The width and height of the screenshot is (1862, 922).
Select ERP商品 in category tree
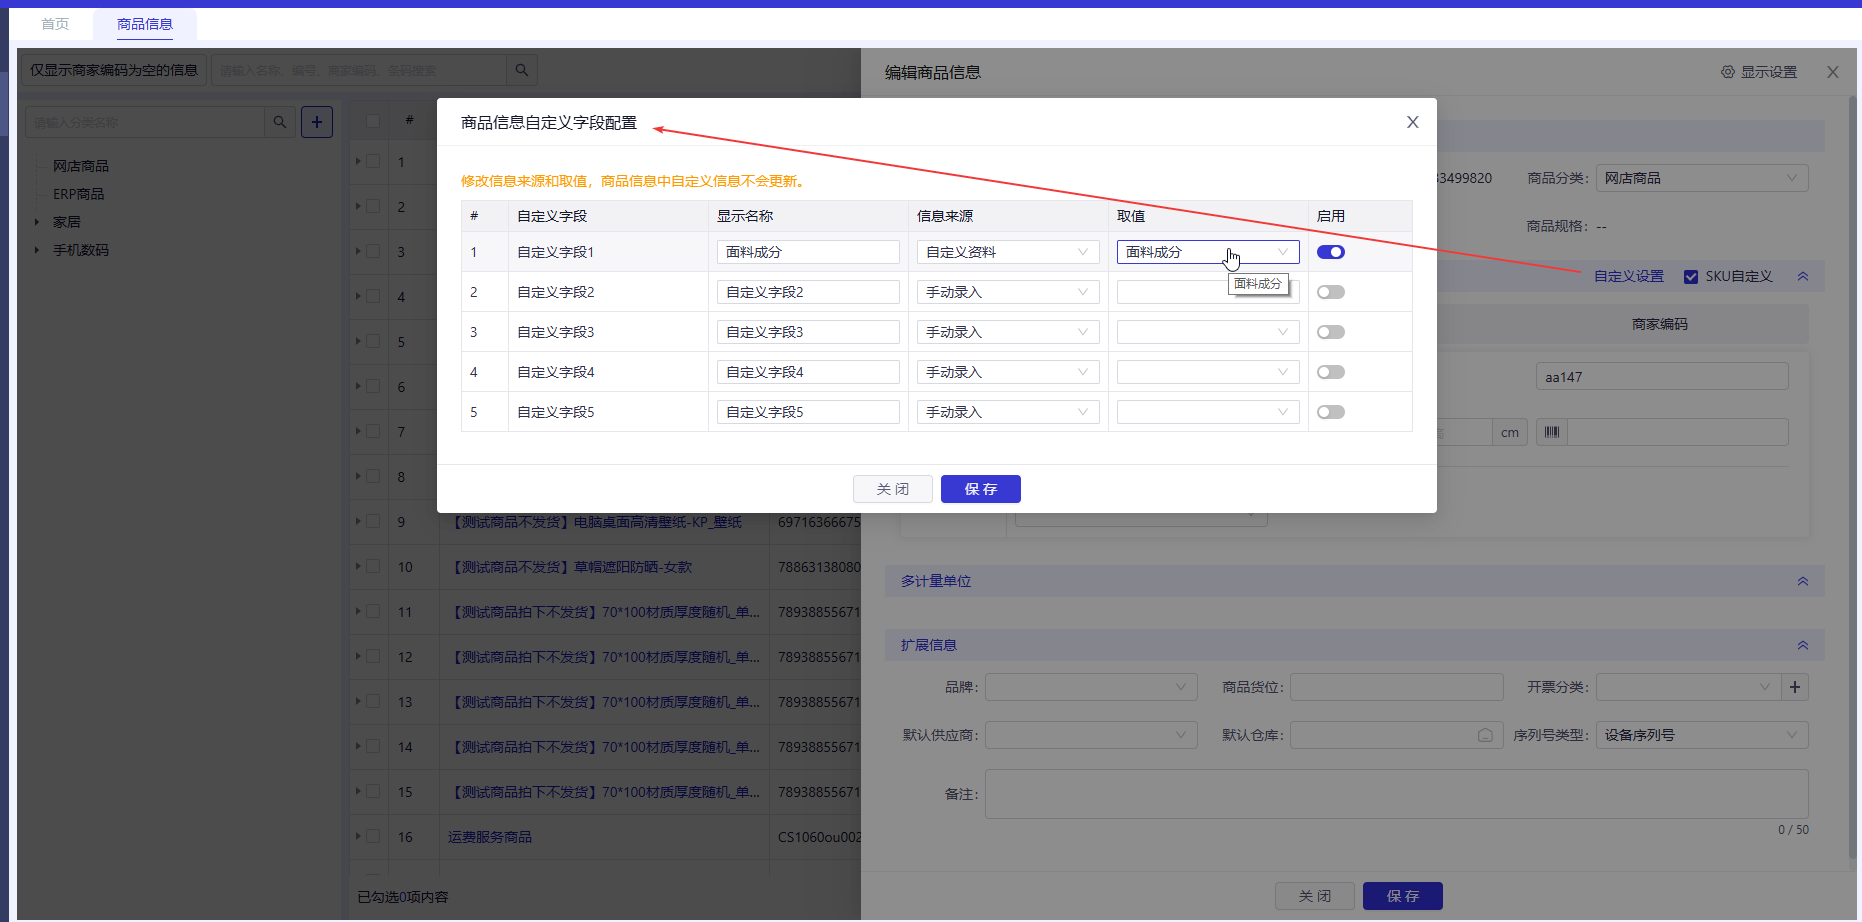[x=78, y=194]
